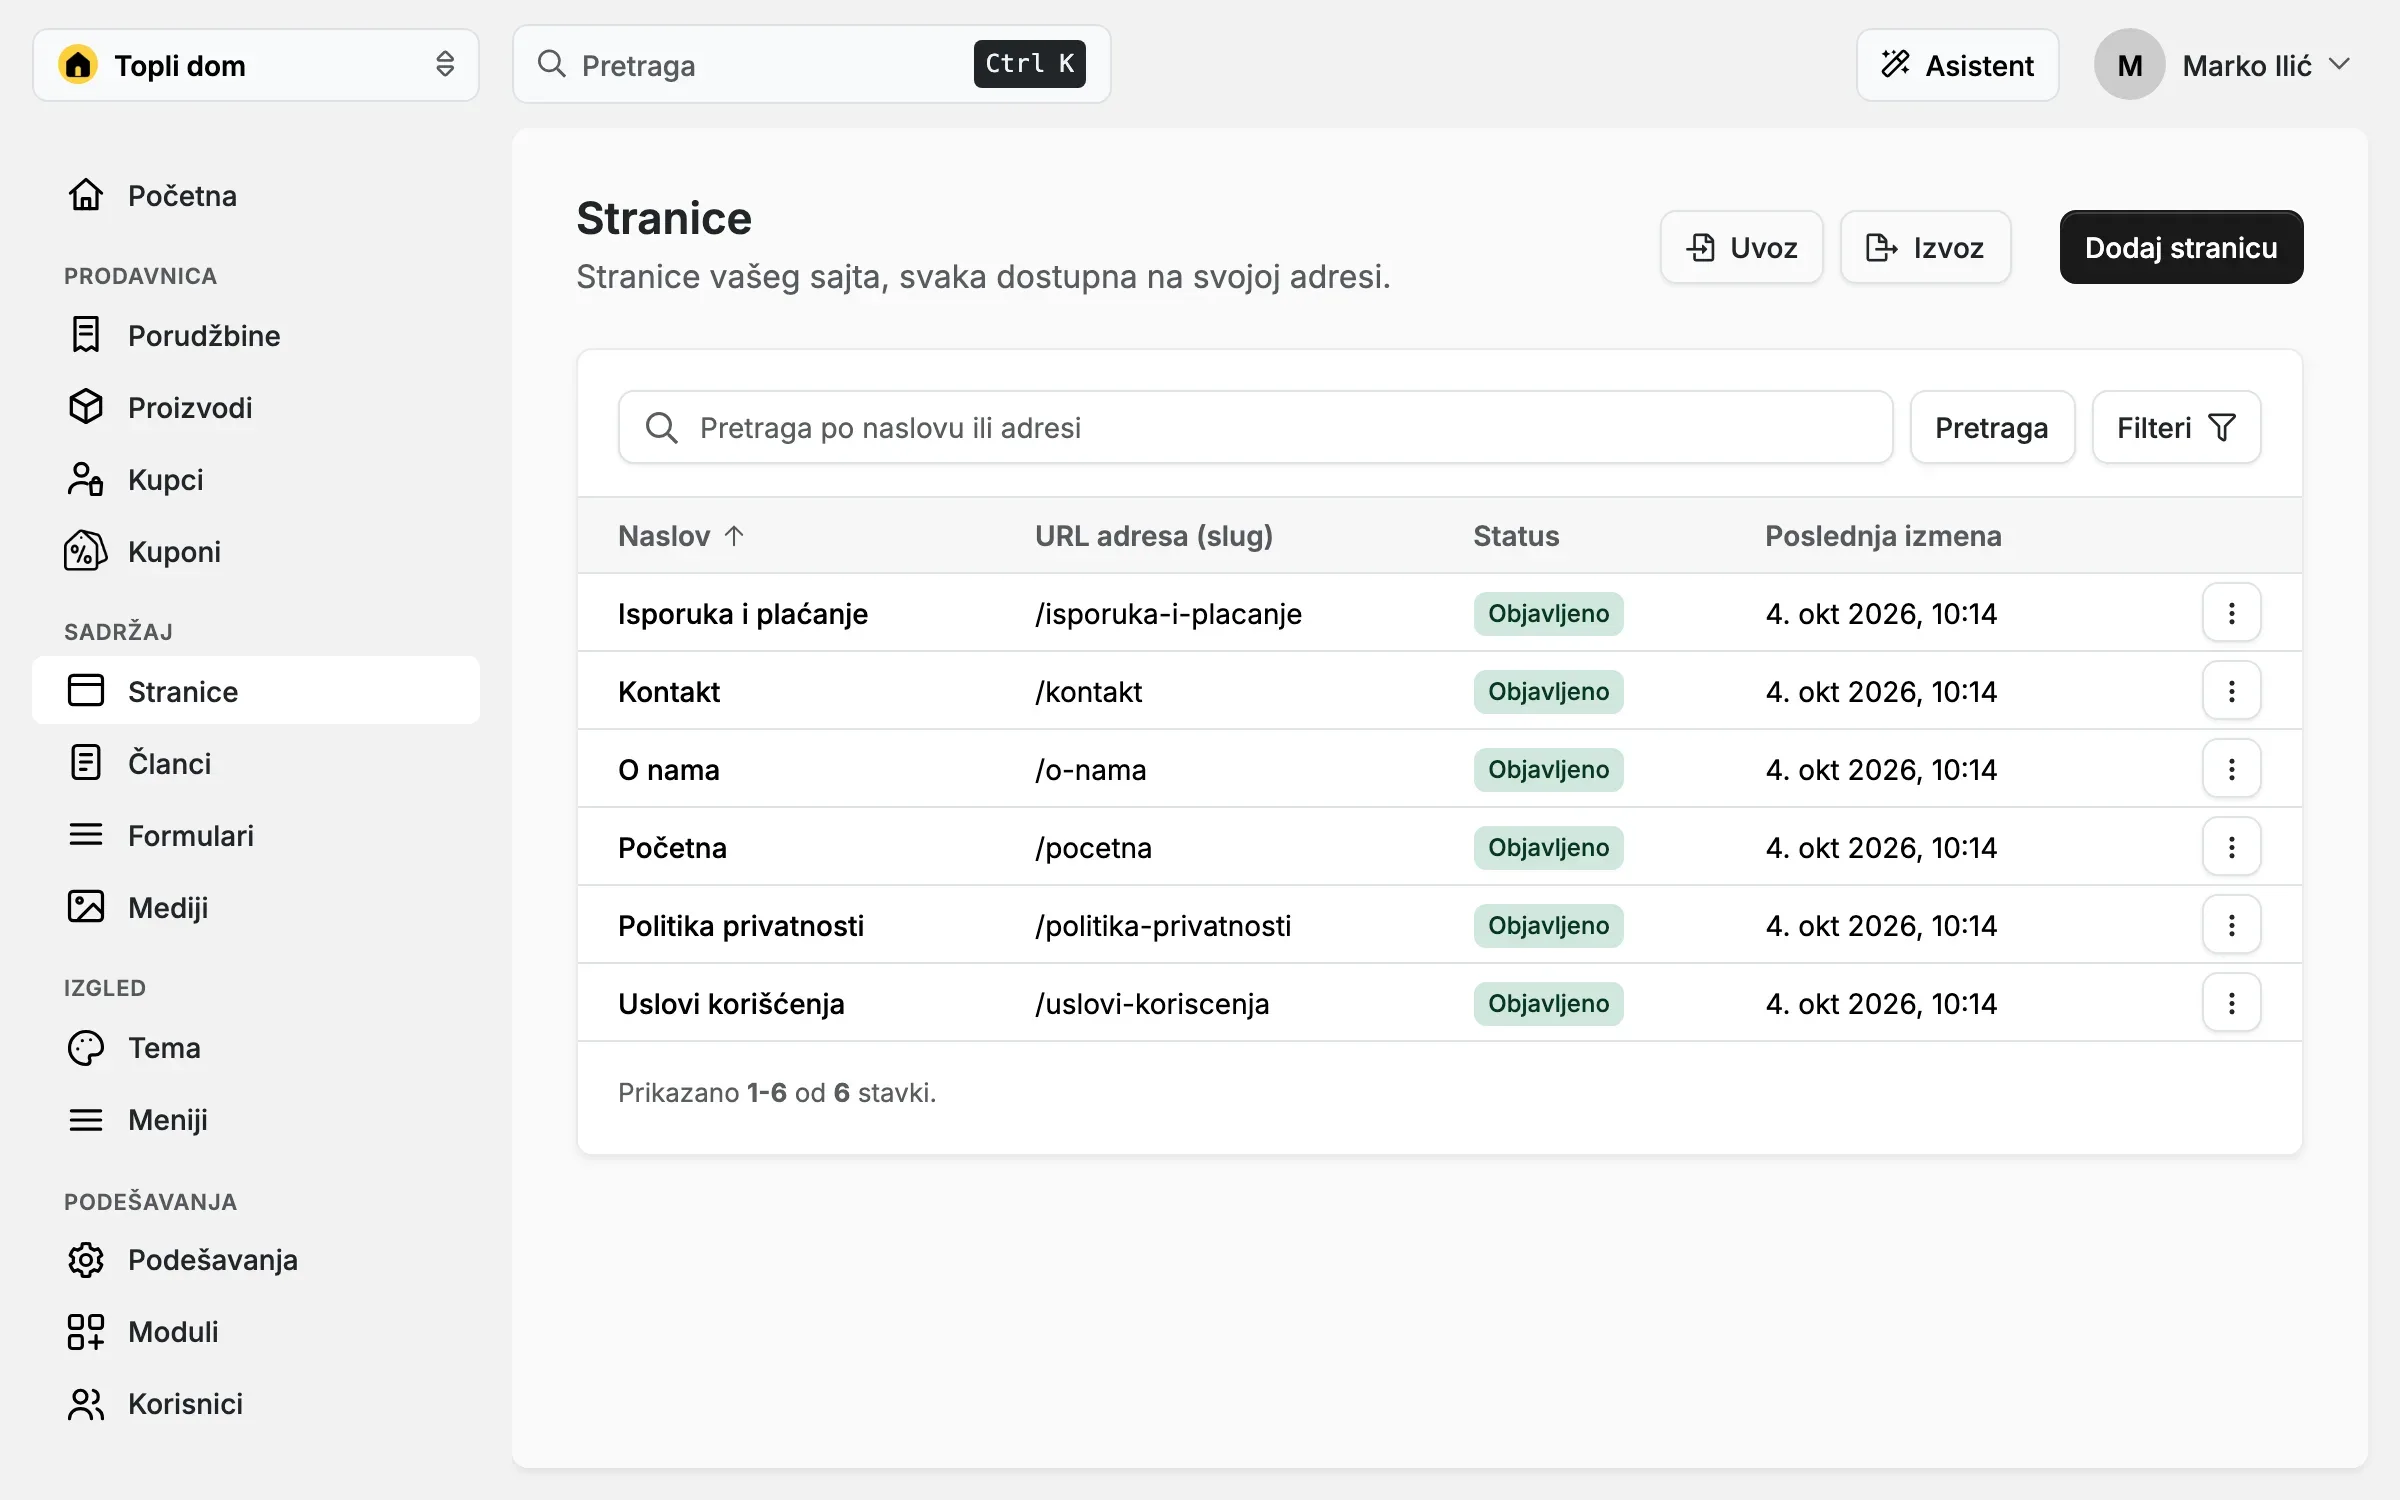Open Tema palette icon
2400x1500 pixels.
click(x=86, y=1047)
